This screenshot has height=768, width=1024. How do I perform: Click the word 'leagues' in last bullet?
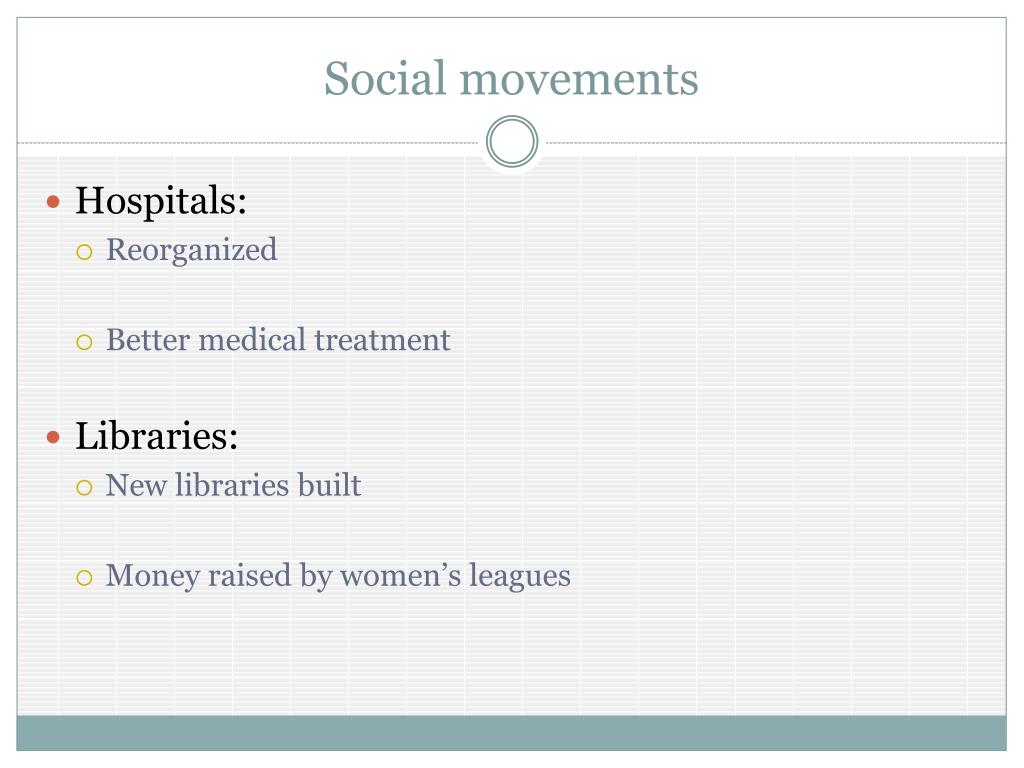(x=520, y=577)
